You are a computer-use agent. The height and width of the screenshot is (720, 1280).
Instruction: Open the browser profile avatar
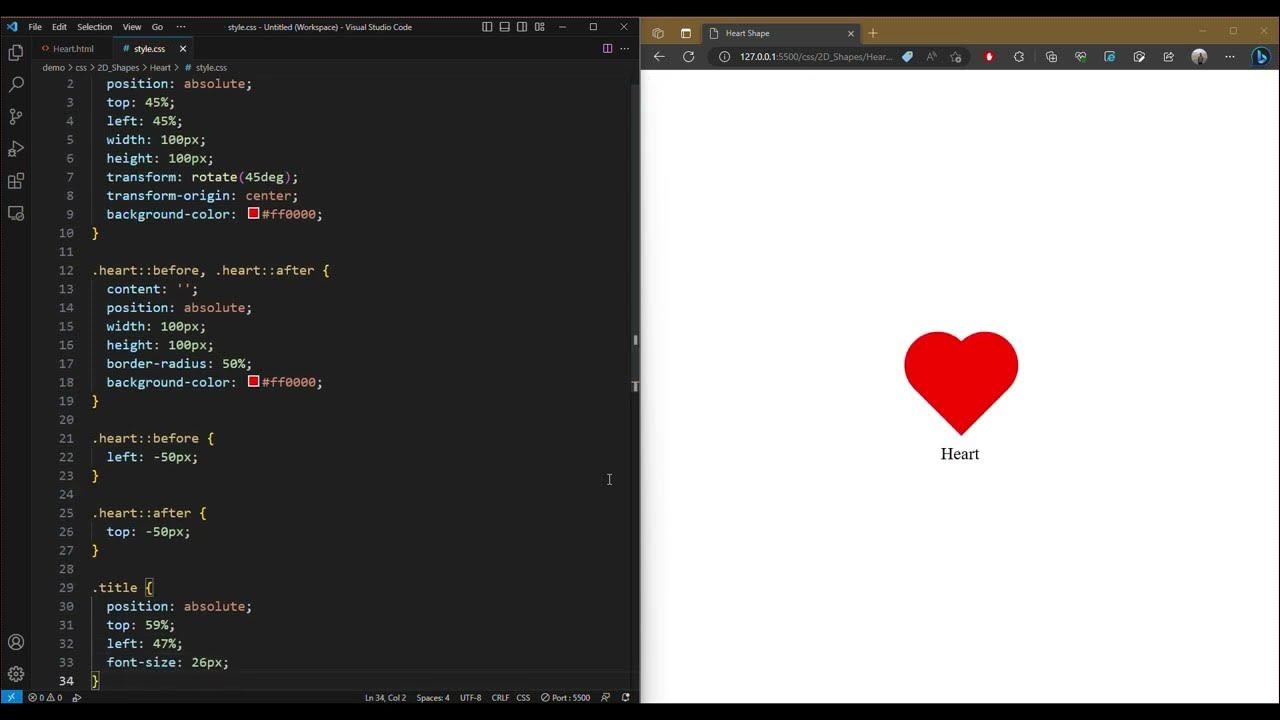[x=1199, y=57]
